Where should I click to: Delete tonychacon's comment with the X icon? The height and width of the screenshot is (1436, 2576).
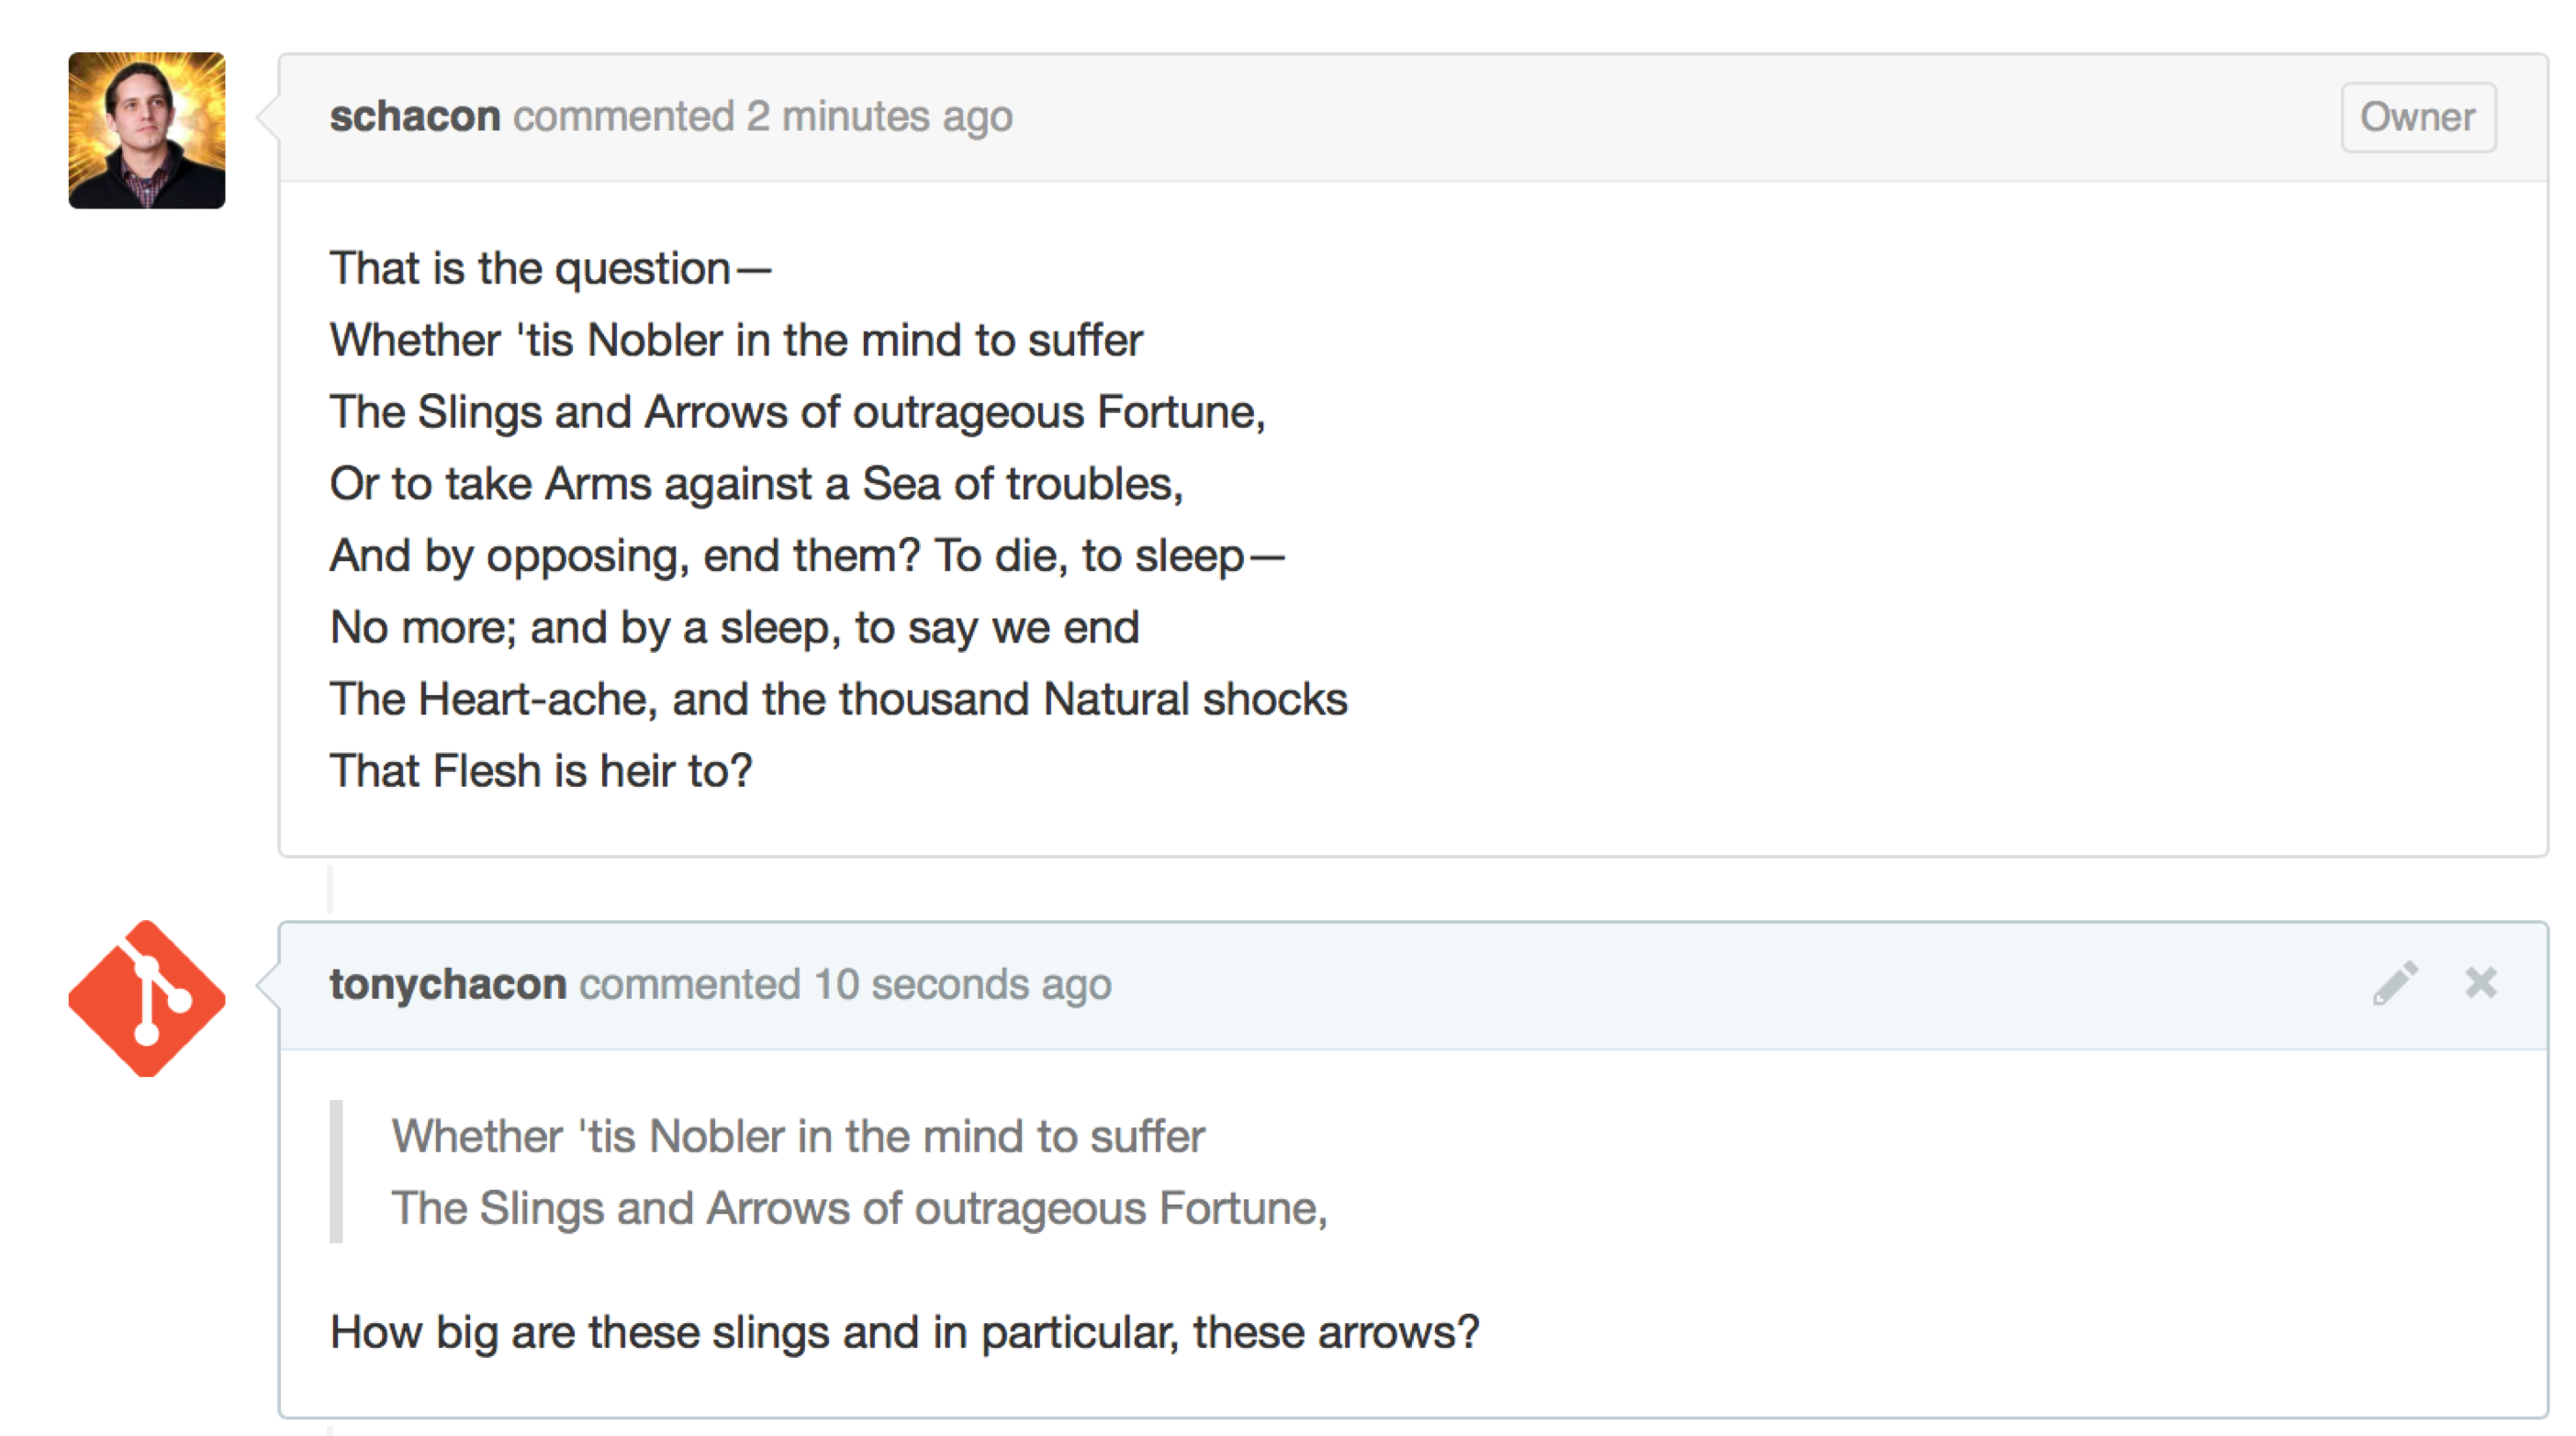click(x=2481, y=983)
